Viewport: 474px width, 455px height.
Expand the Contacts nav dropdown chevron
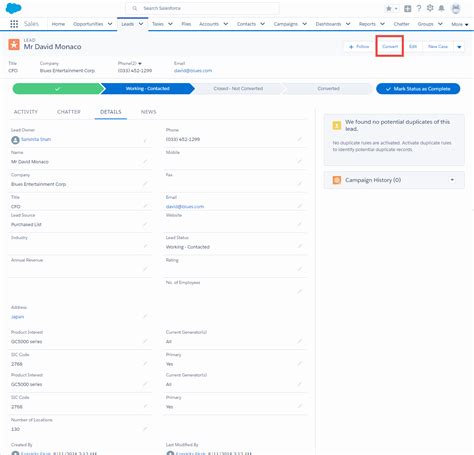tap(263, 24)
